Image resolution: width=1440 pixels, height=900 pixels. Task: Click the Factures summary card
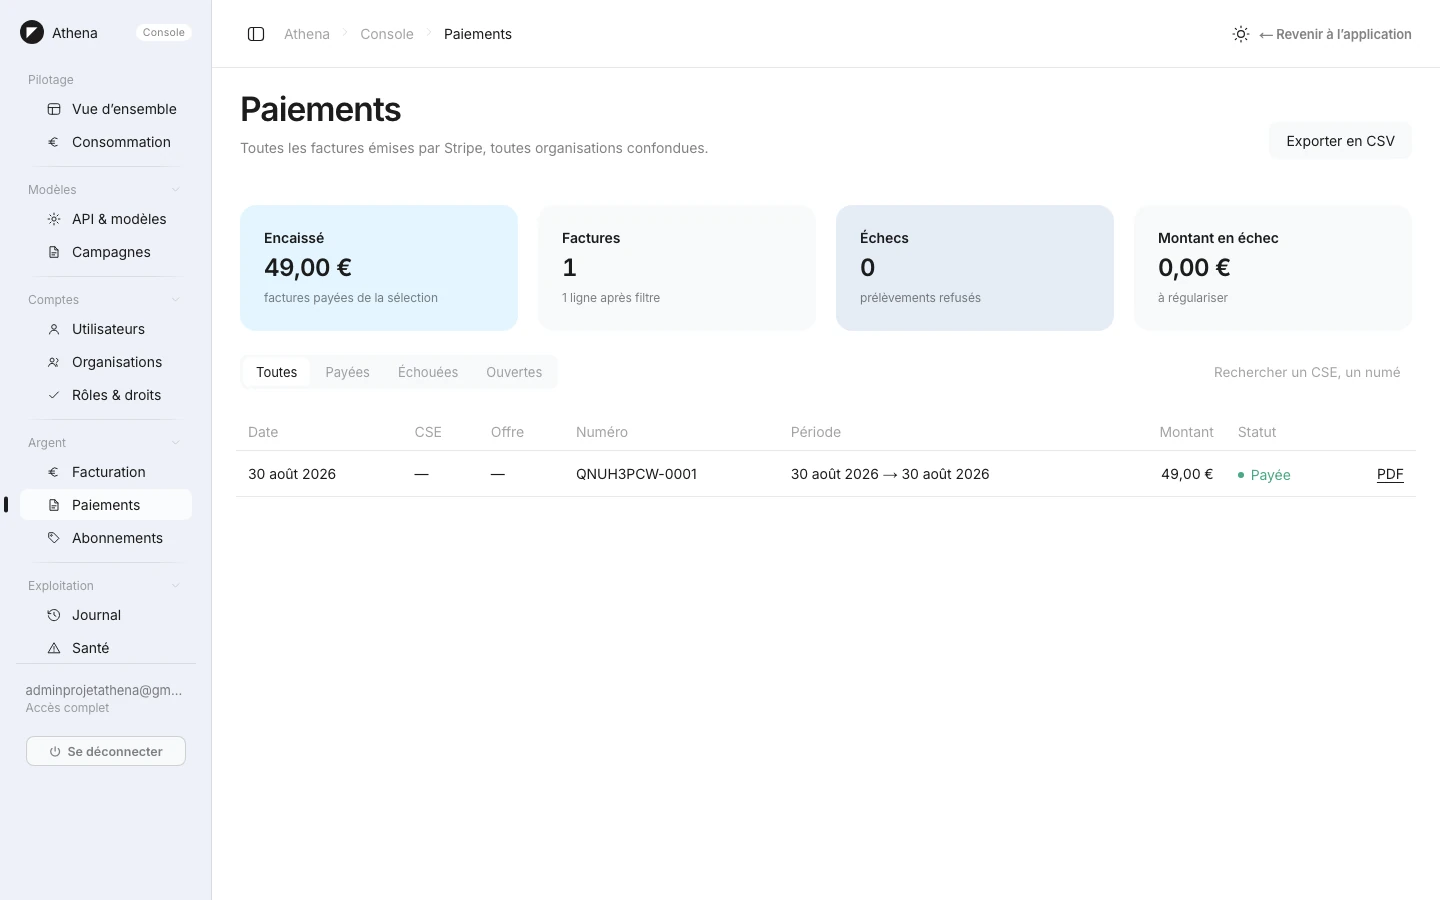click(677, 268)
